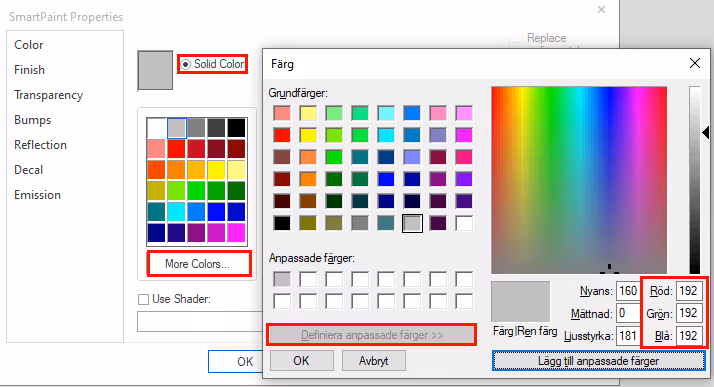
Task: Select magenta swatch in SmartPaint palette bottom row
Action: [237, 233]
